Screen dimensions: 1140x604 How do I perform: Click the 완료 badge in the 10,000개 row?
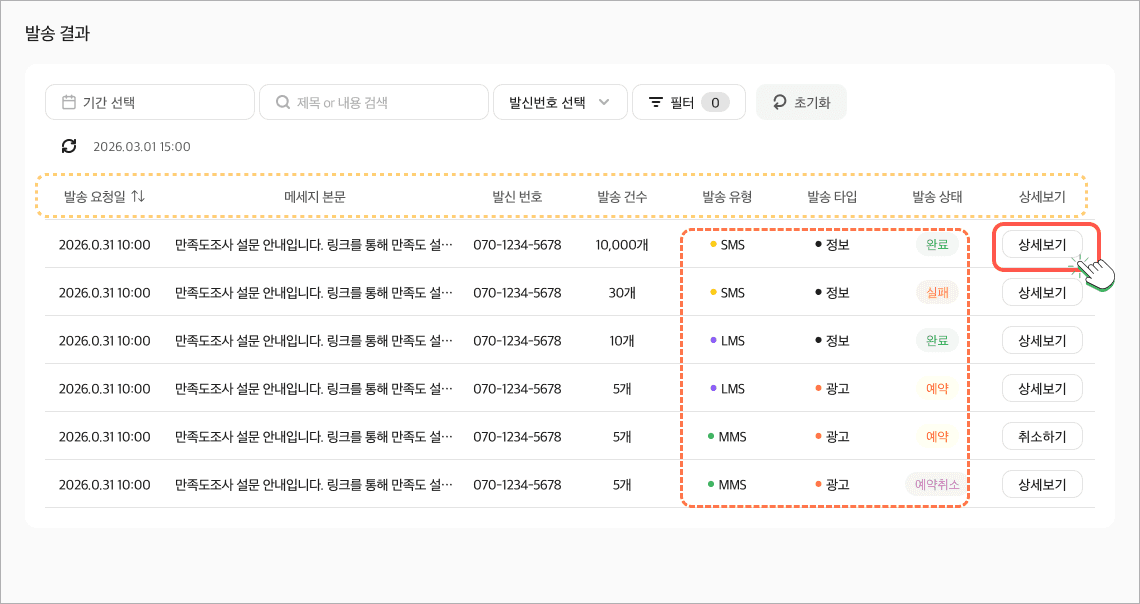937,245
